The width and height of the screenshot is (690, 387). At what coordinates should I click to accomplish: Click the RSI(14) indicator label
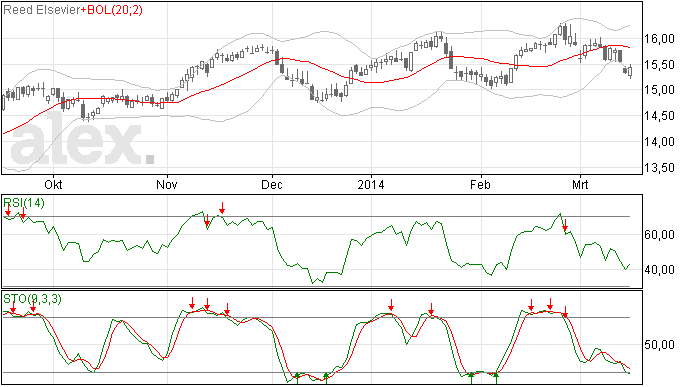pos(24,203)
